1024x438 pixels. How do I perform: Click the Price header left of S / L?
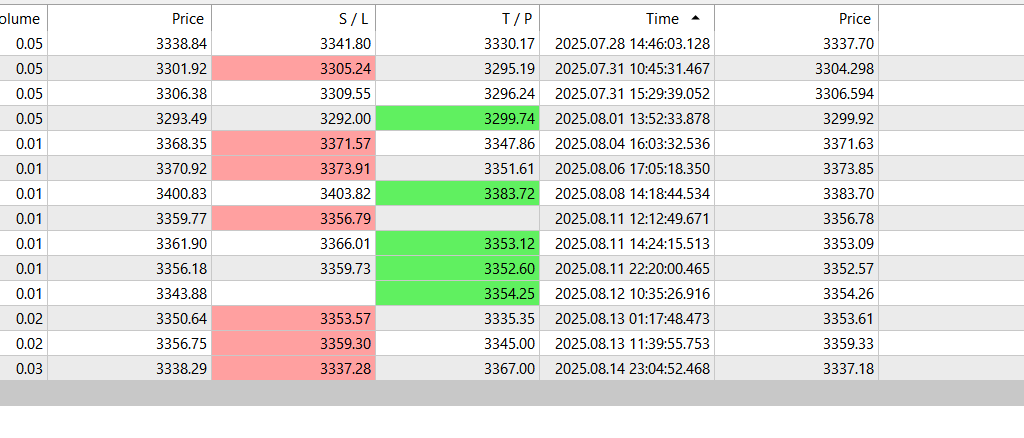pos(188,18)
